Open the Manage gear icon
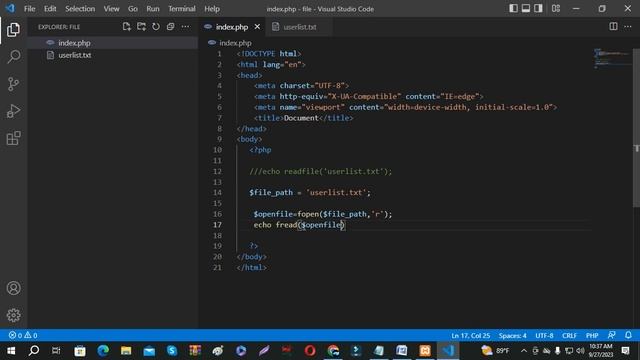Image resolution: width=640 pixels, height=360 pixels. [x=13, y=315]
